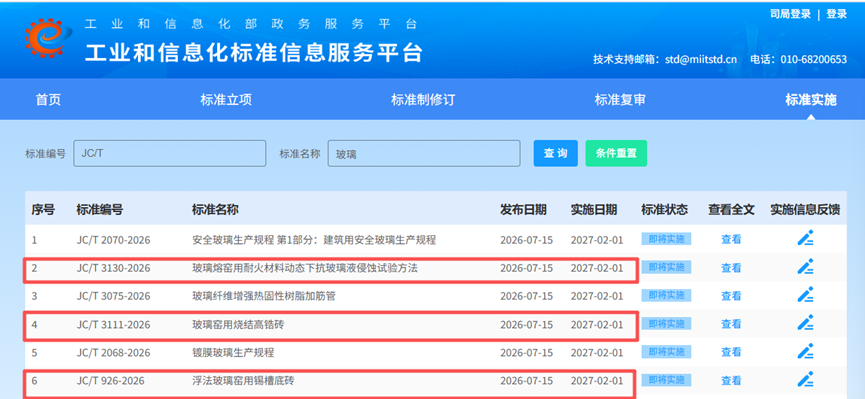Image resolution: width=865 pixels, height=399 pixels.
Task: Click the 查询 search button
Action: [556, 153]
